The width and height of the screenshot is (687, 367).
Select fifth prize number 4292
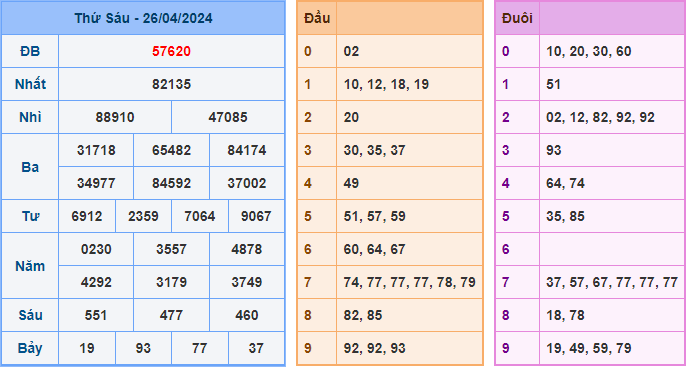pos(96,282)
